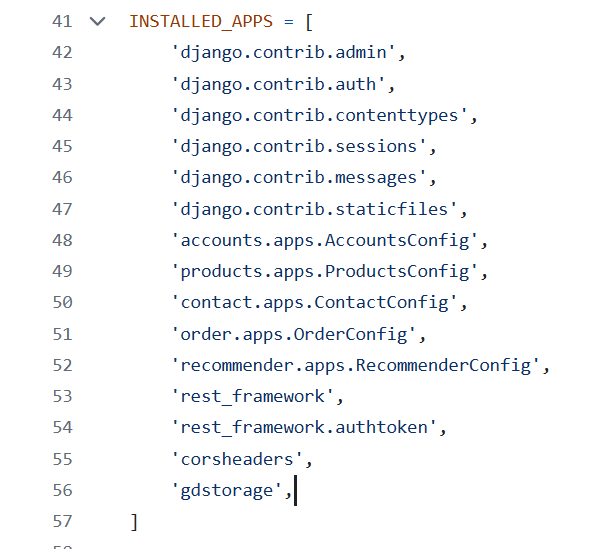Click 'django.contrib.contenttypes' line text
Viewport: 616px width, 549px height.
point(320,116)
